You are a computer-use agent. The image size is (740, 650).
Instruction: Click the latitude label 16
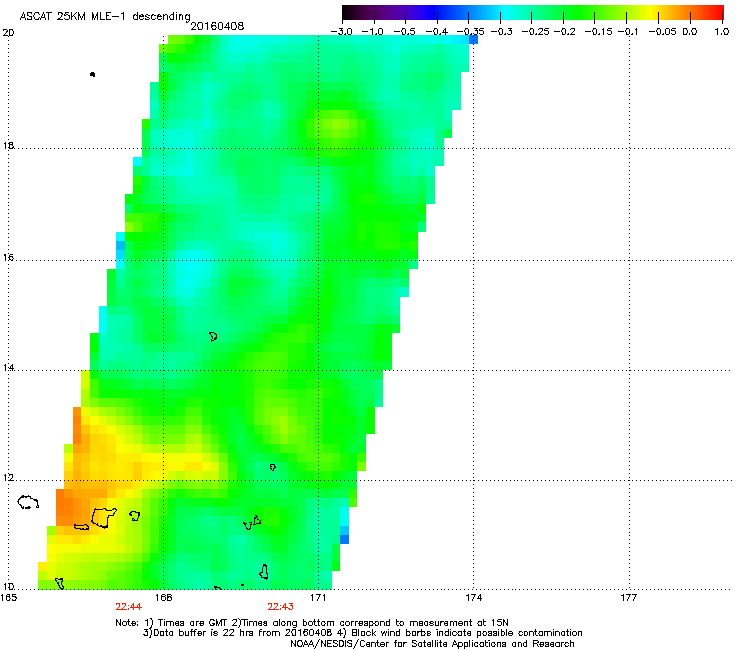point(8,257)
